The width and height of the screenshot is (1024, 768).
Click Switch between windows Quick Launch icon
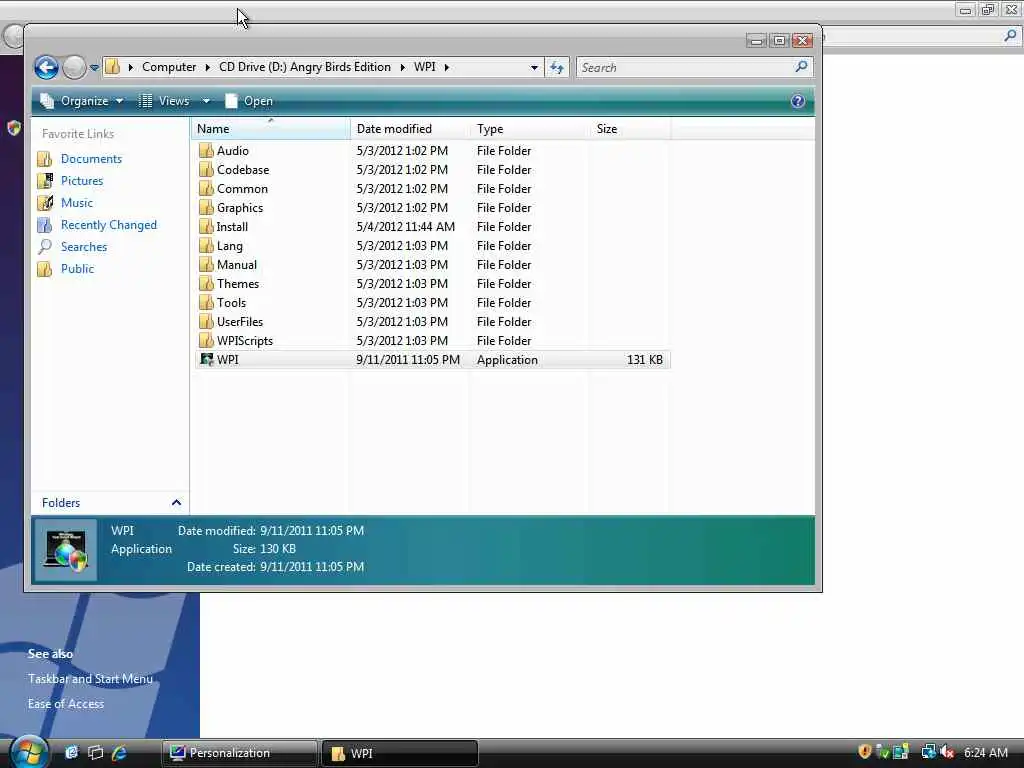coord(95,753)
